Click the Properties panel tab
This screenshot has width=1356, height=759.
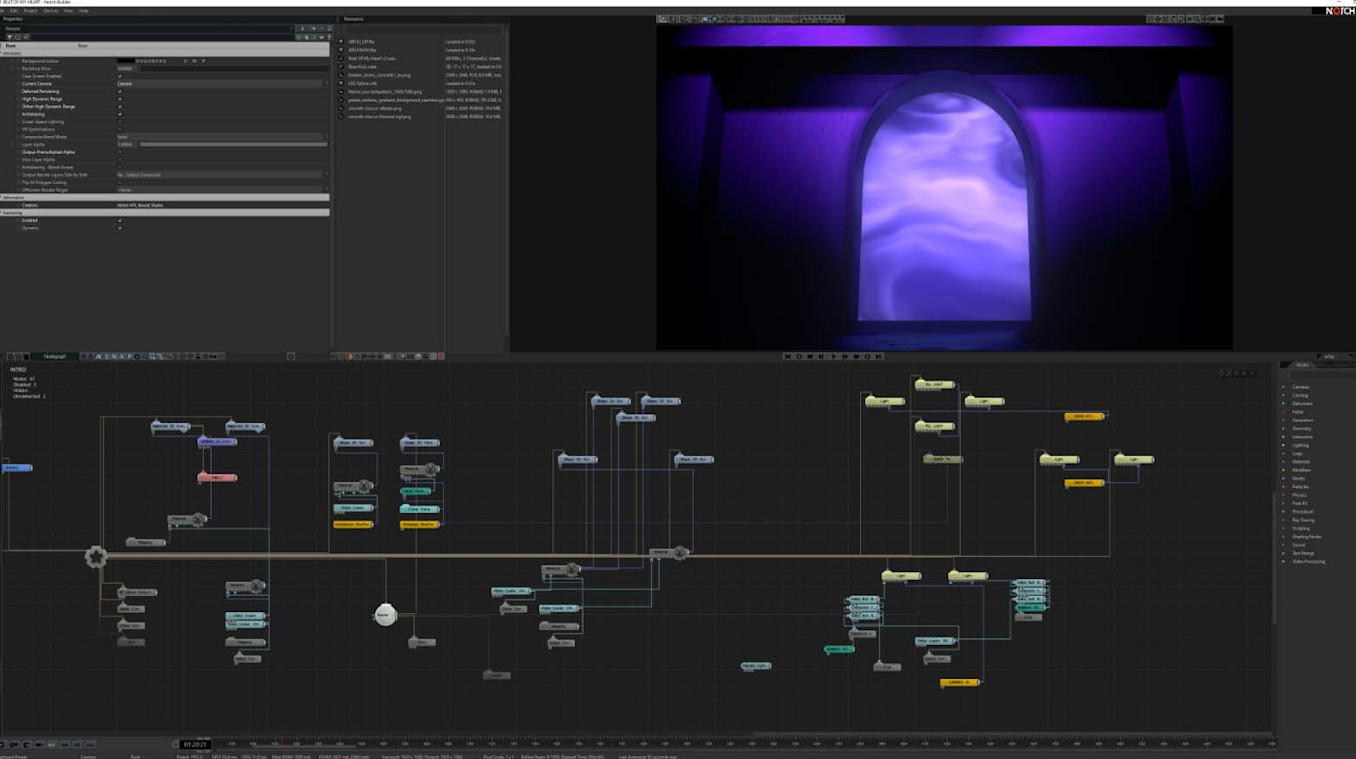(x=14, y=19)
